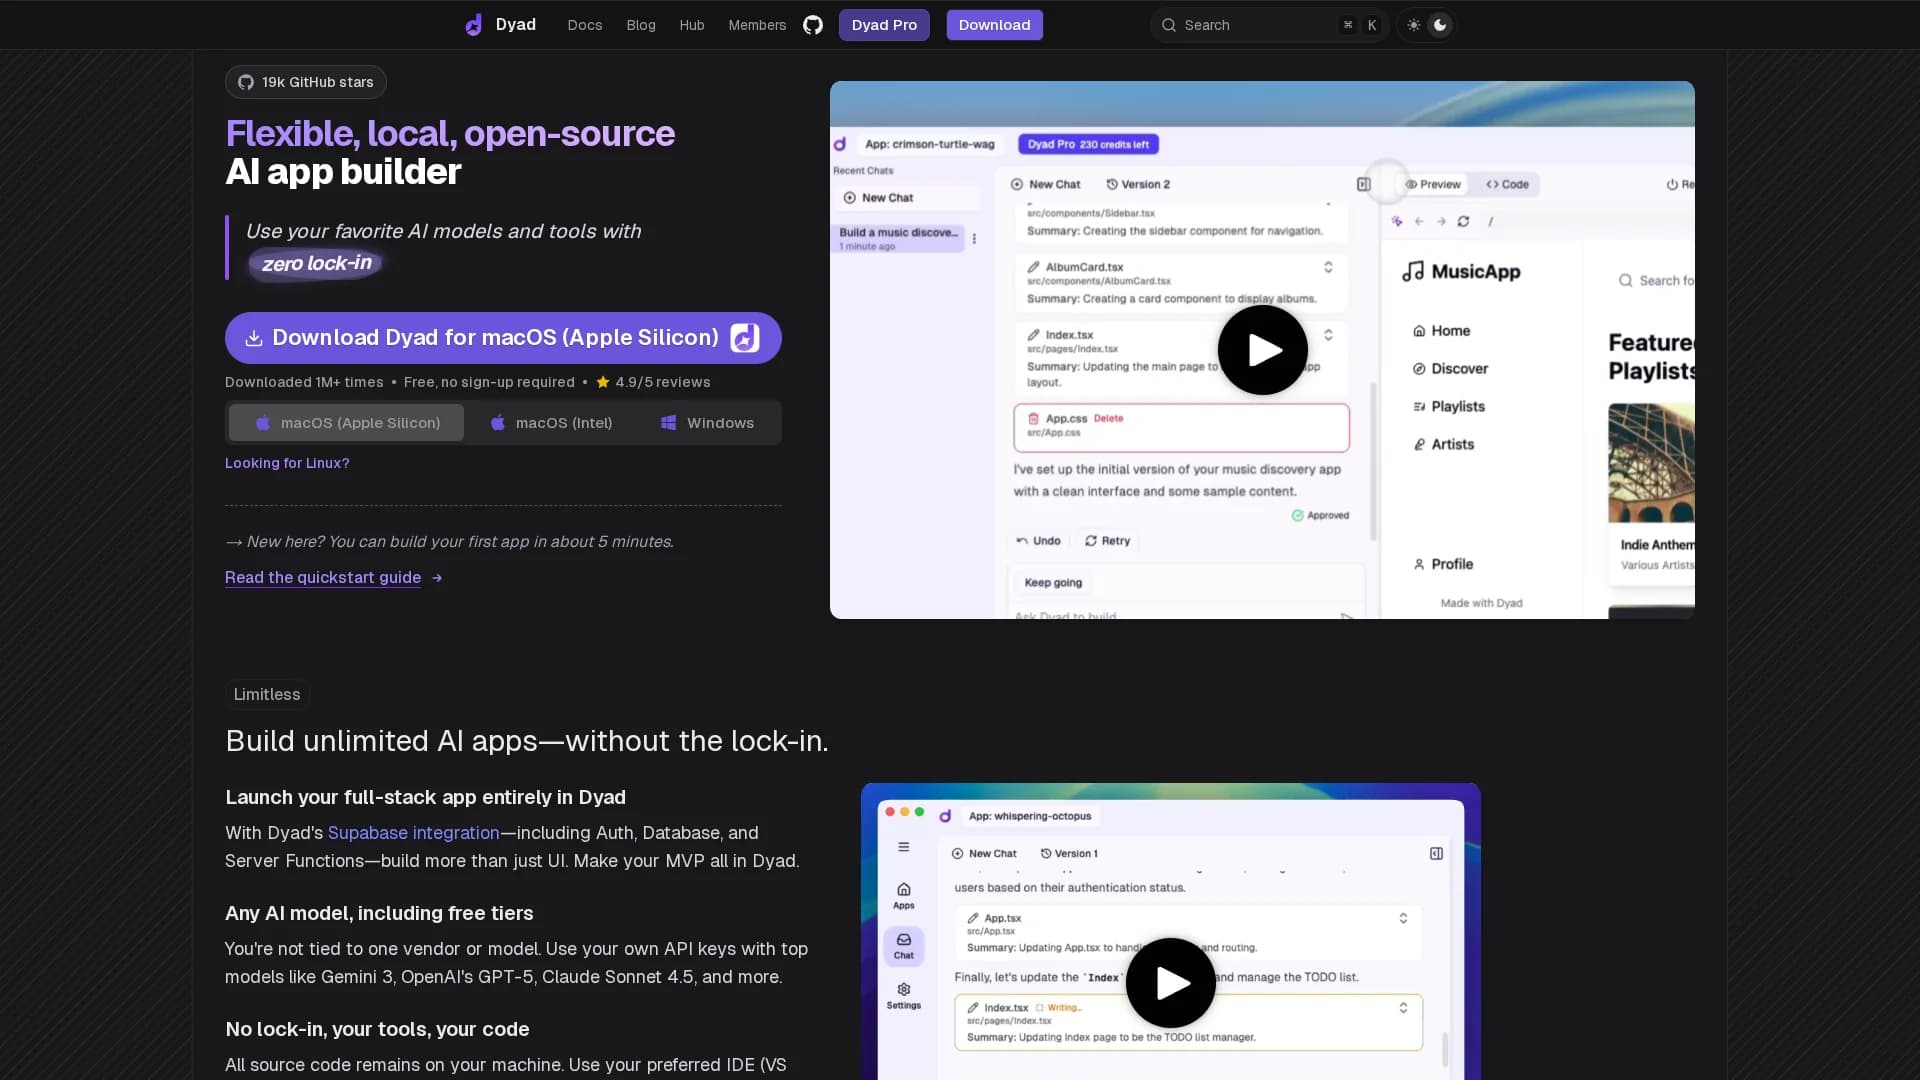Screen dimensions: 1920x1080
Task: Click the preview refresh icon
Action: click(x=1463, y=222)
